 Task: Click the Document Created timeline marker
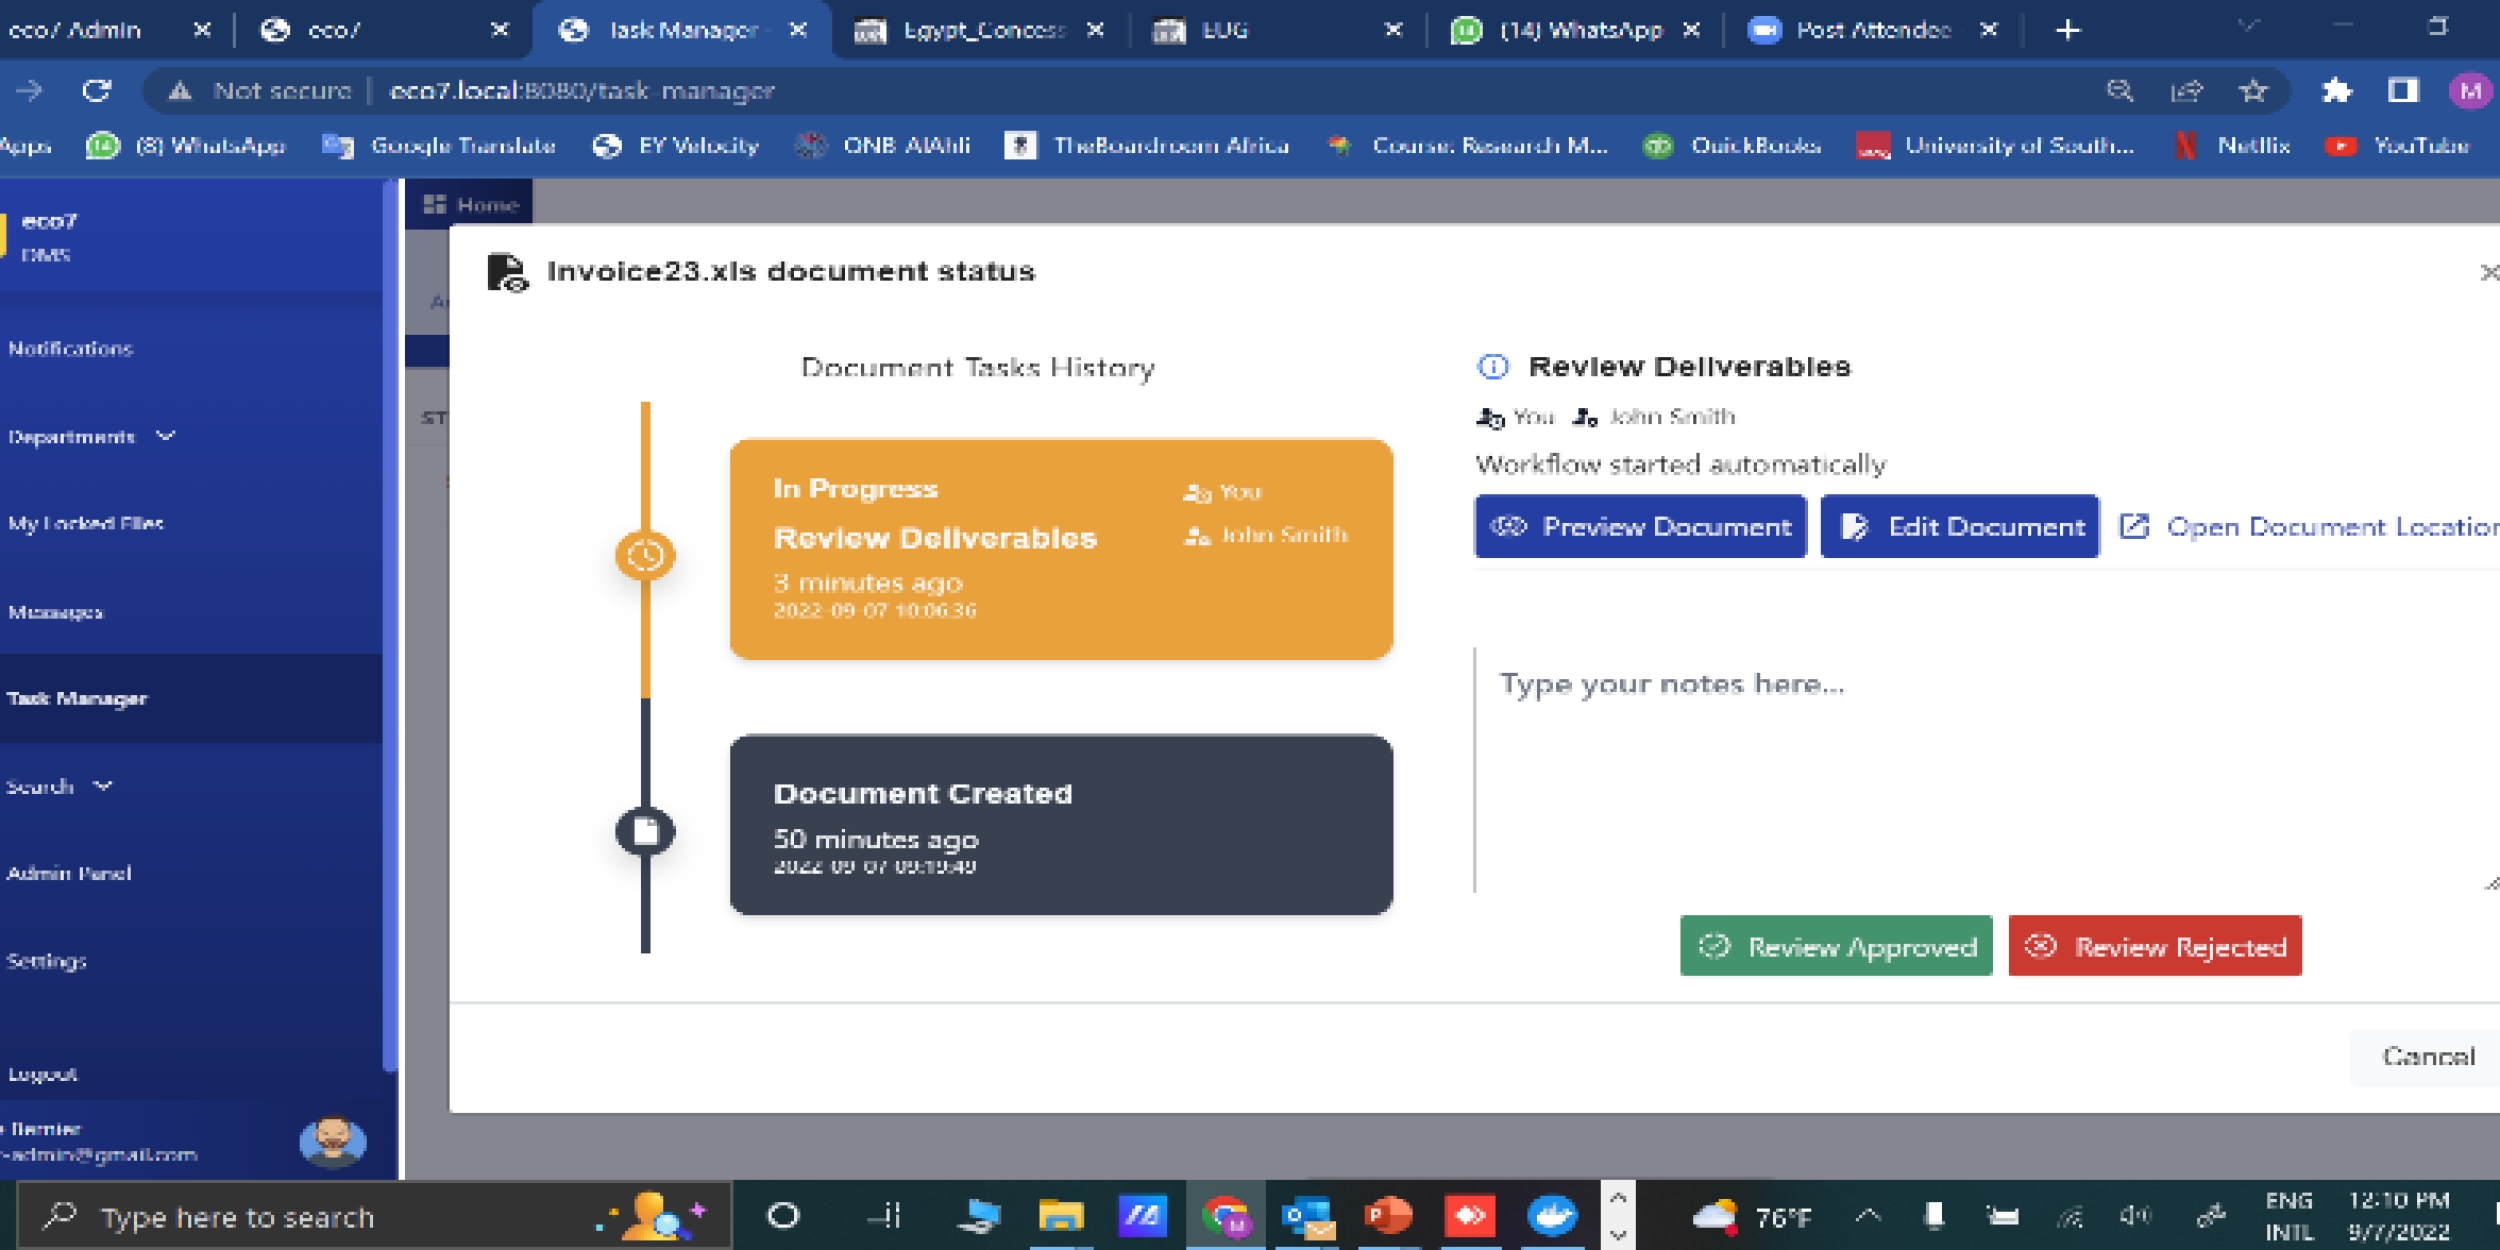click(x=645, y=831)
